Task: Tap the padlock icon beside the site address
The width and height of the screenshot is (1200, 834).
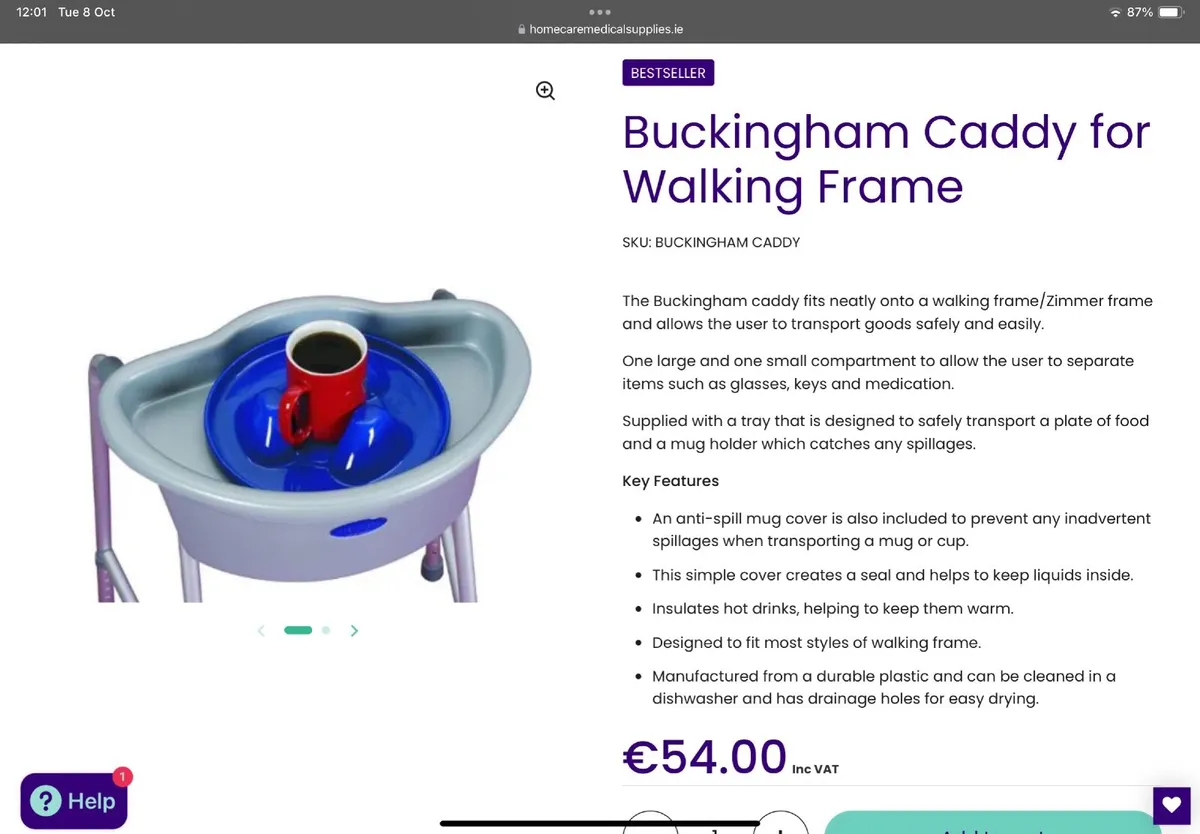Action: tap(521, 29)
